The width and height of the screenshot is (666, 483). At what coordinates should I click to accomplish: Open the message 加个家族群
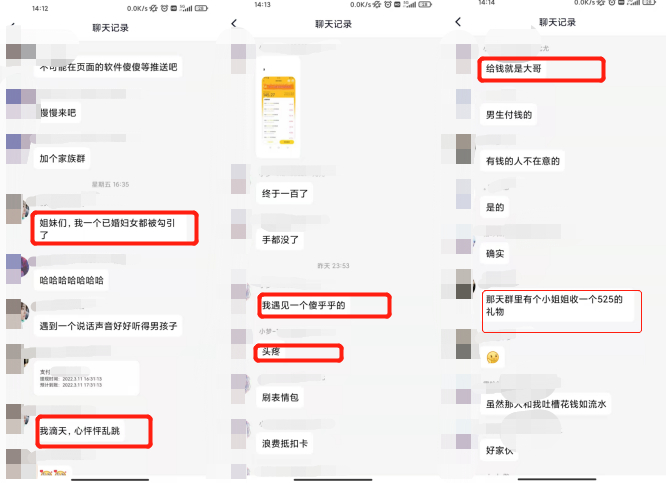tap(62, 158)
